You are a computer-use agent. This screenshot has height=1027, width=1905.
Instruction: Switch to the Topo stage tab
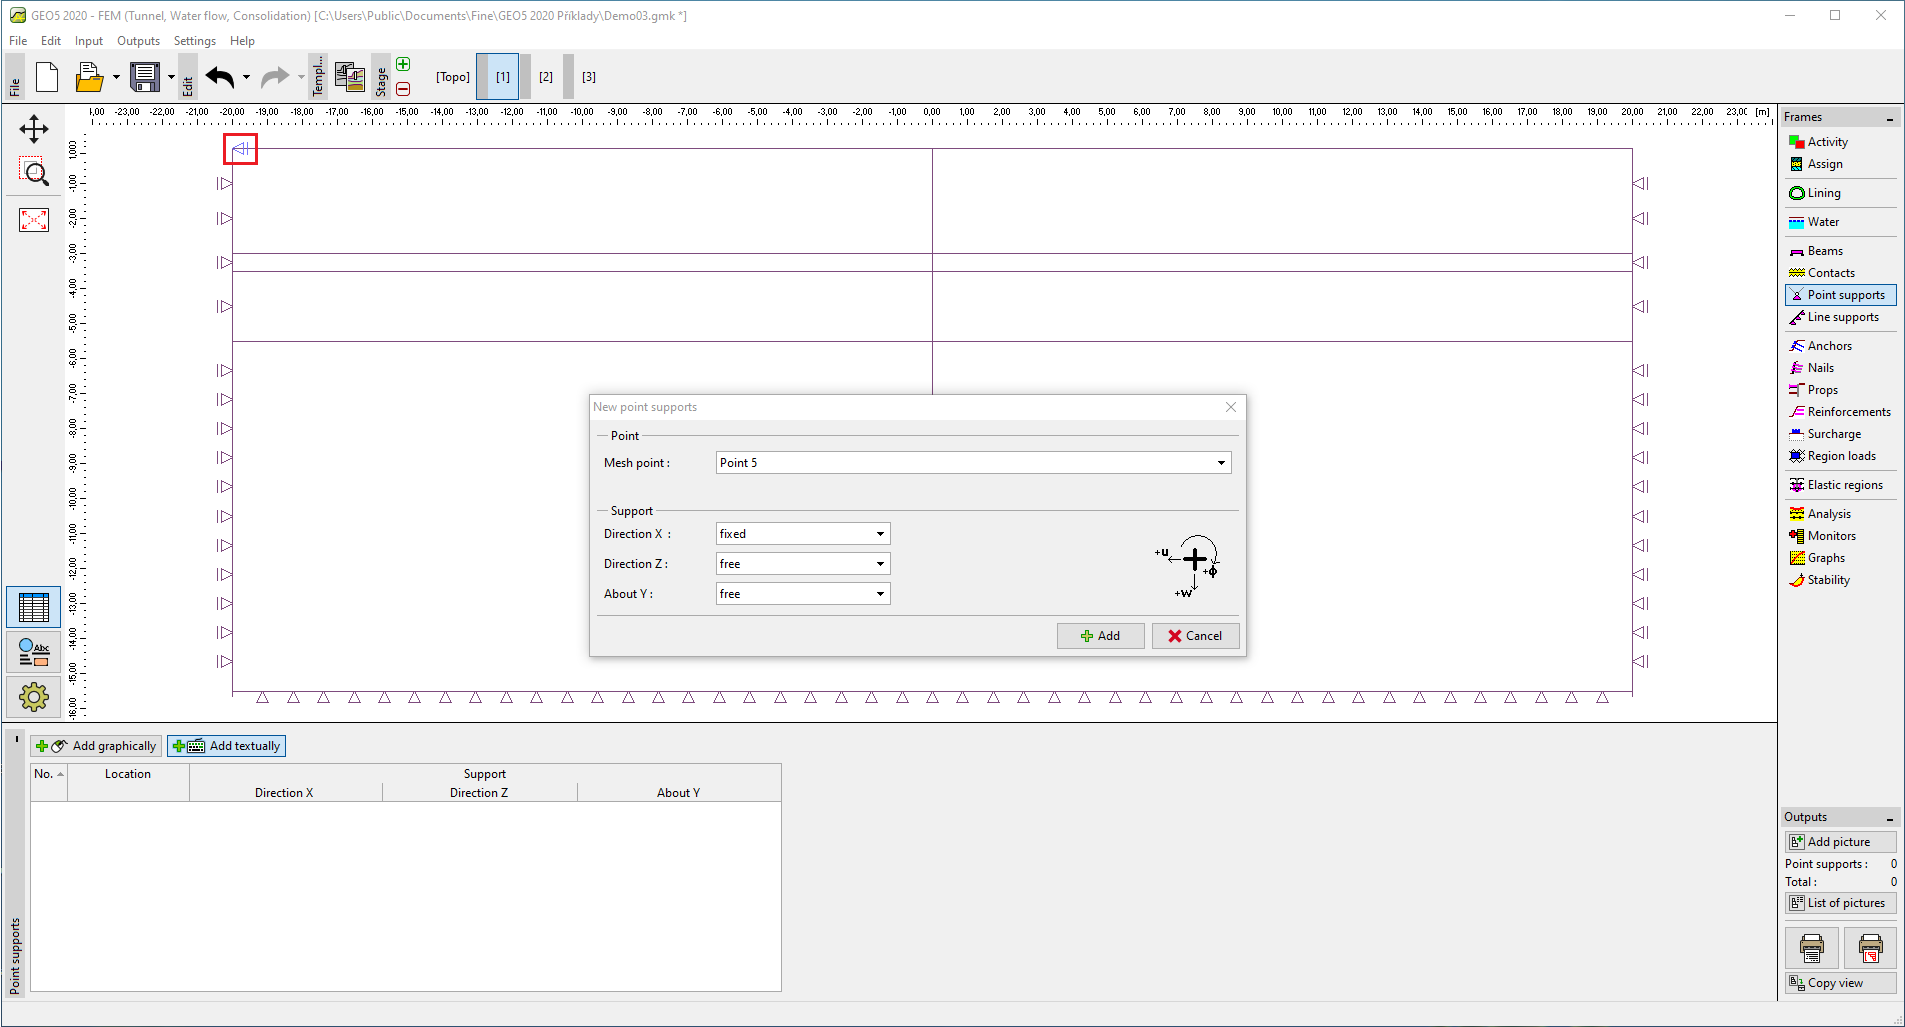453,77
